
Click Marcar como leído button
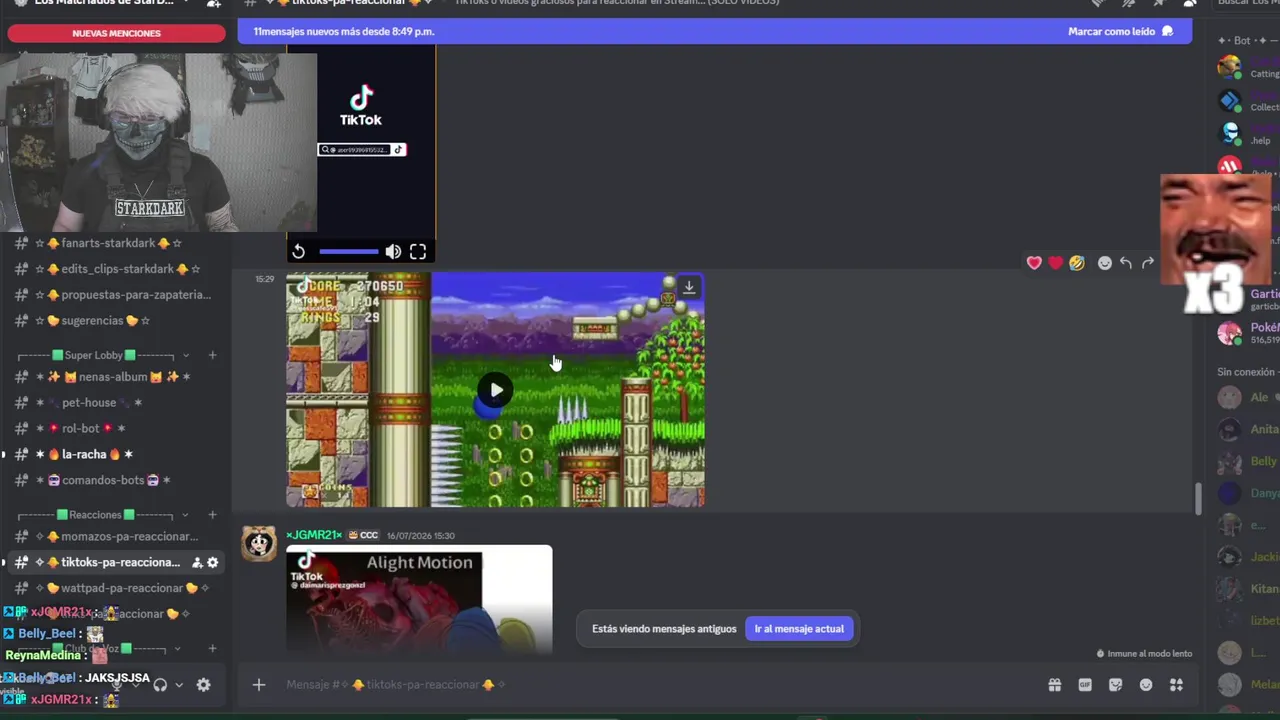tap(1120, 31)
